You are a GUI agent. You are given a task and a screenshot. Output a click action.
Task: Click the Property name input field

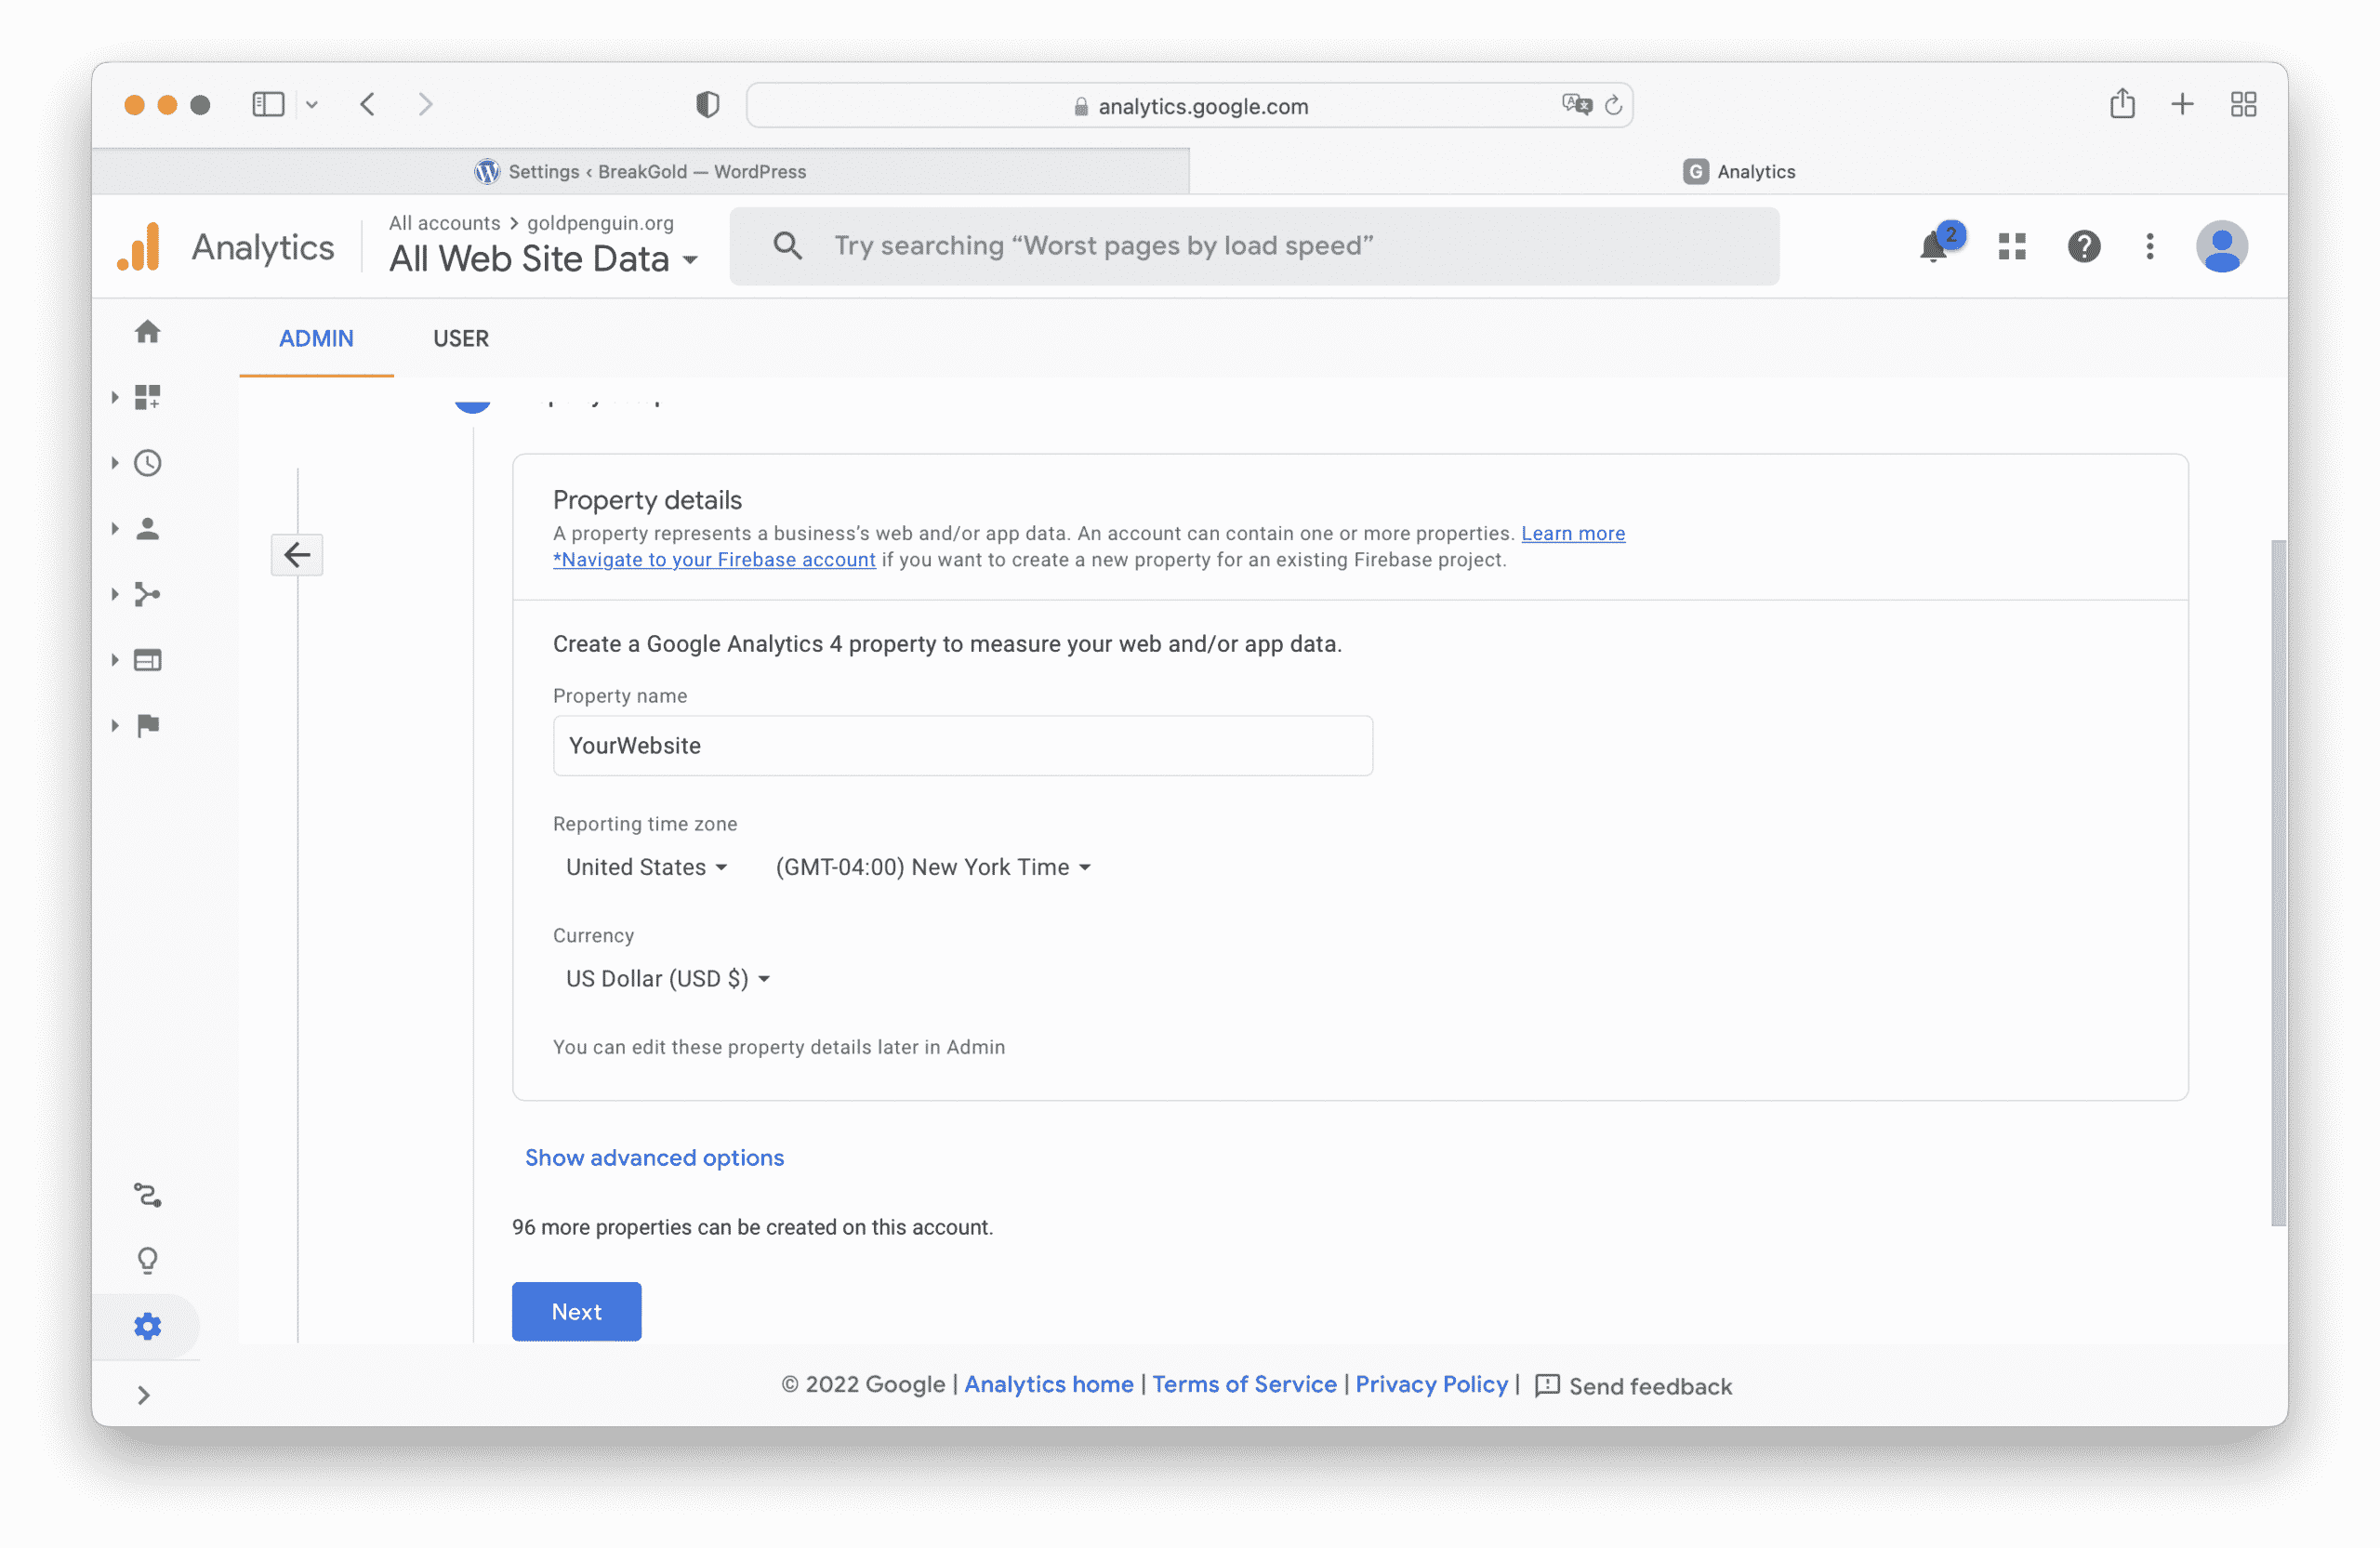pyautogui.click(x=962, y=746)
